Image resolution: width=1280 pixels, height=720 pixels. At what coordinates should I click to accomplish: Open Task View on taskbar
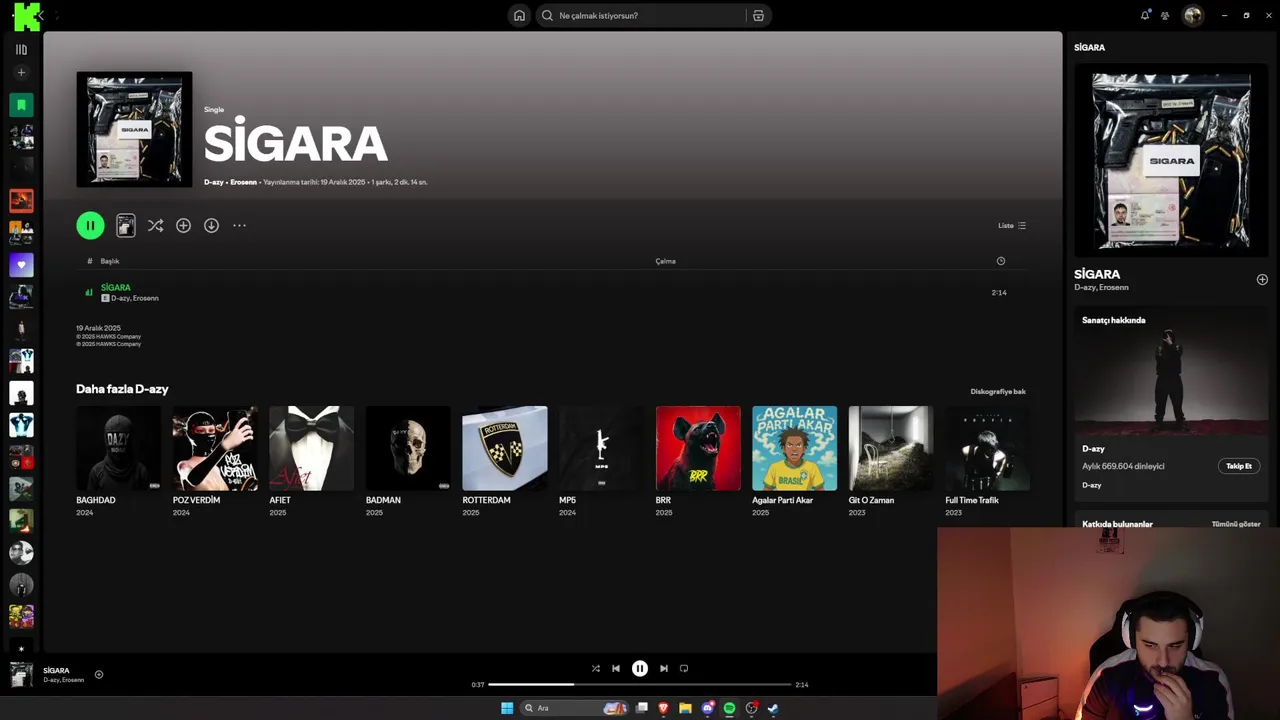coord(642,708)
